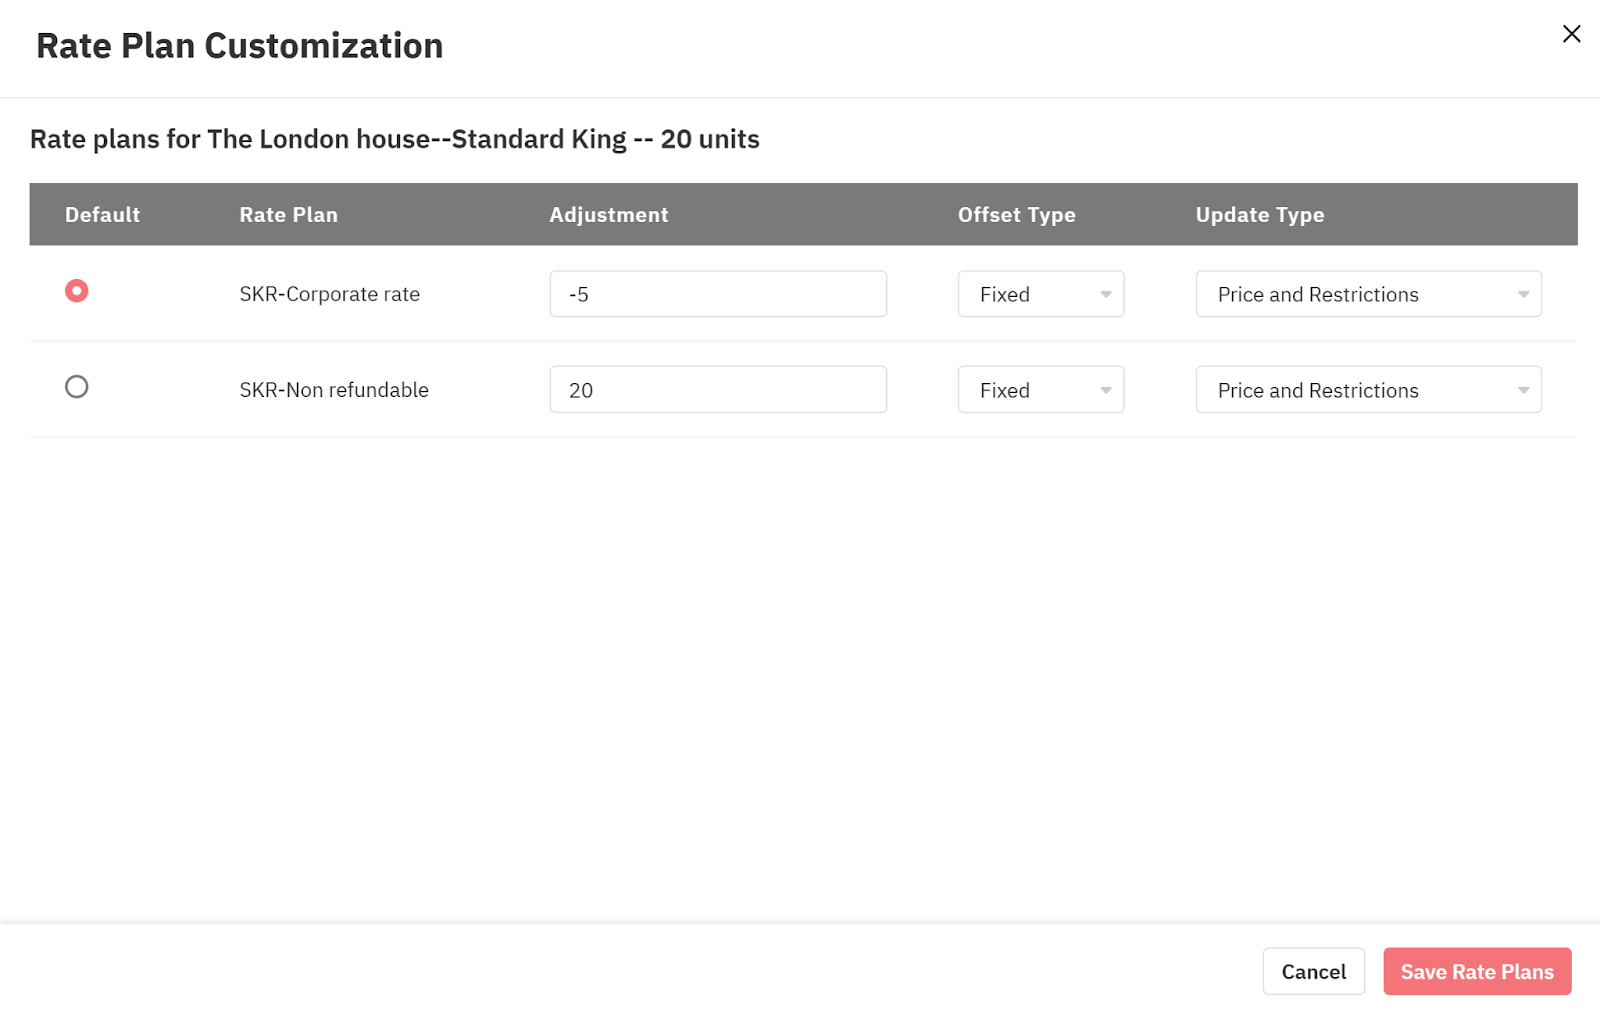This screenshot has height=1009, width=1600.
Task: Select the Adjustment column header
Action: pyautogui.click(x=608, y=215)
